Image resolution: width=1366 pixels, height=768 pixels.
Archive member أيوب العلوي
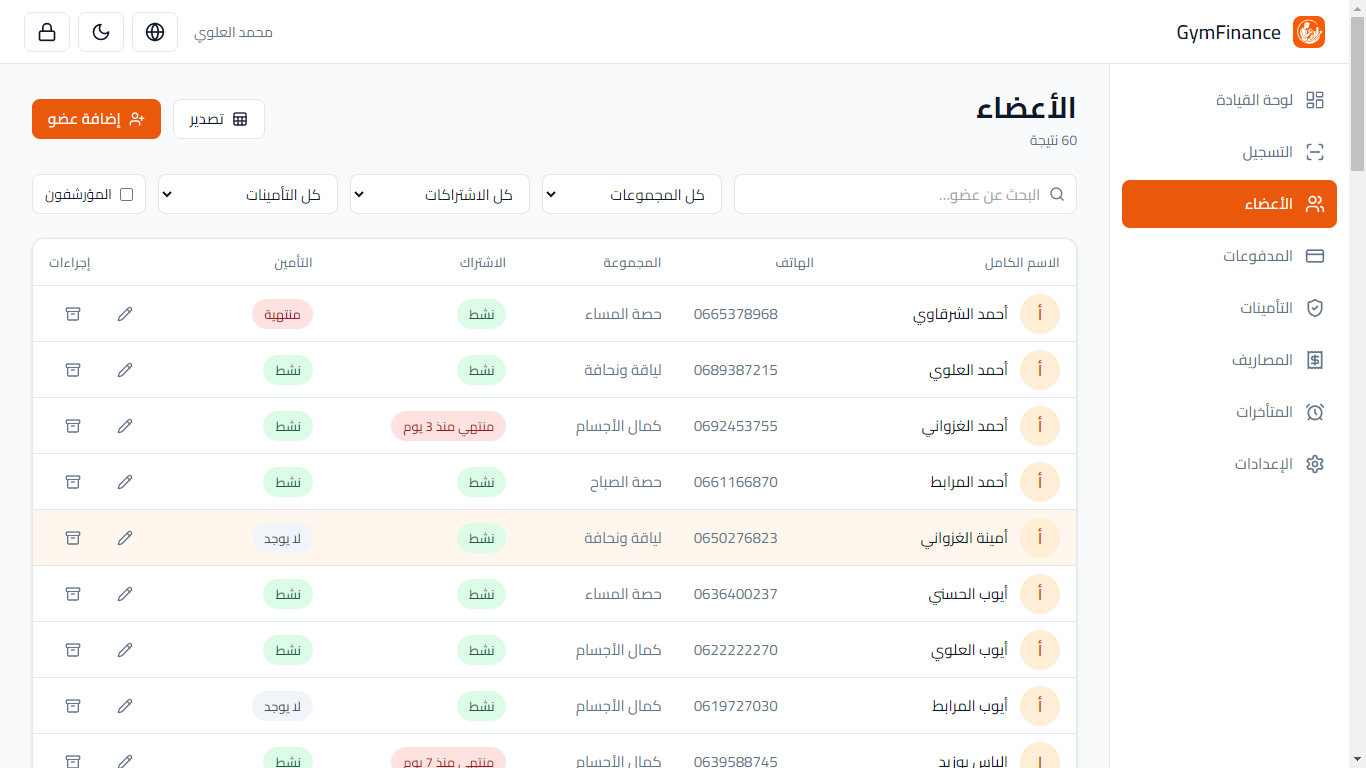(73, 650)
